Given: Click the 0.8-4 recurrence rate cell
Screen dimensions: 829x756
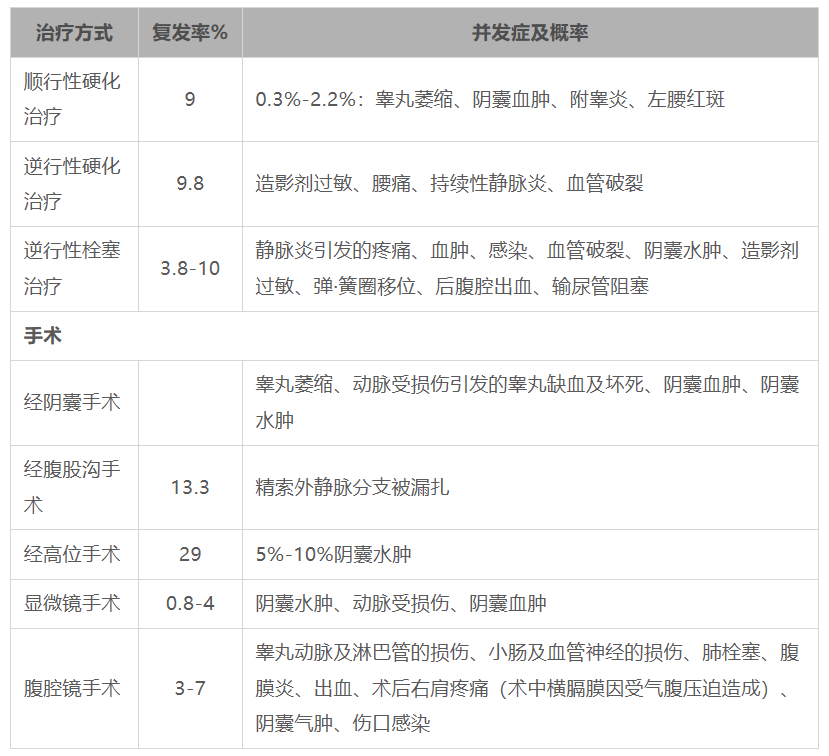Looking at the screenshot, I should coord(190,603).
